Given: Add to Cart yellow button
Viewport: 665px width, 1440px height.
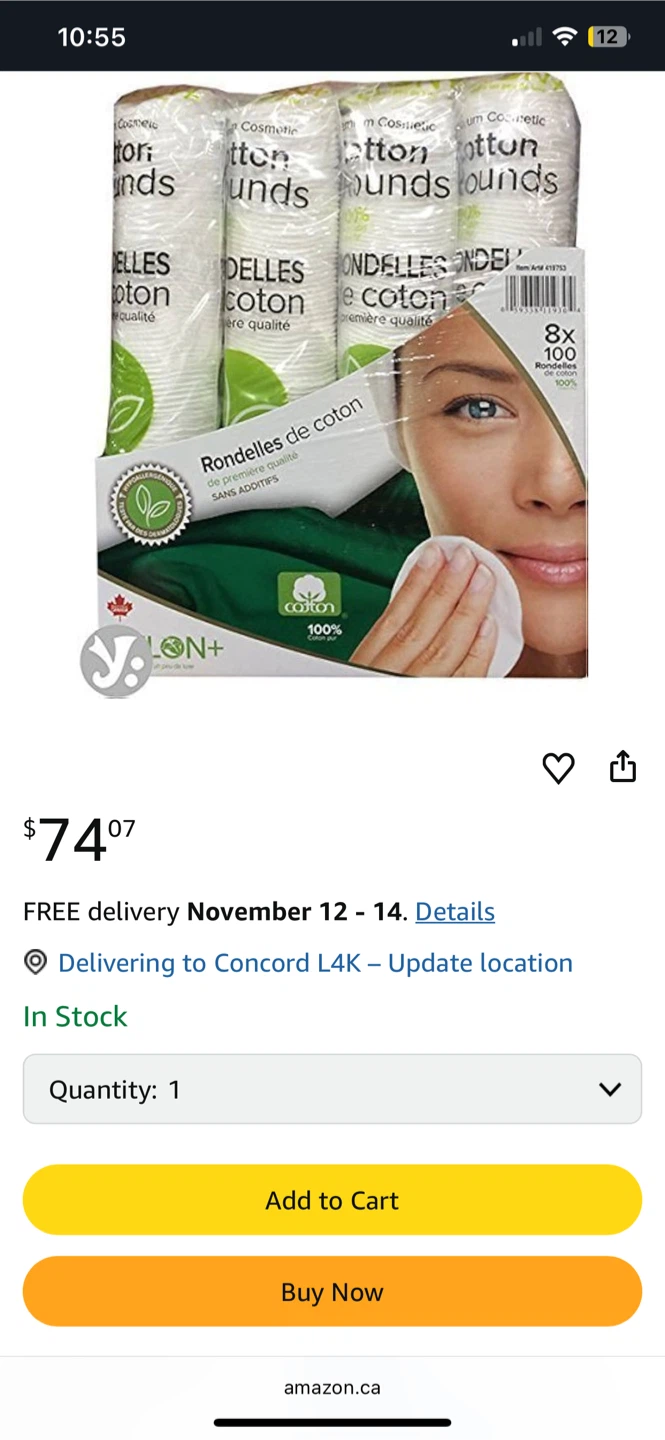Looking at the screenshot, I should (x=332, y=1200).
